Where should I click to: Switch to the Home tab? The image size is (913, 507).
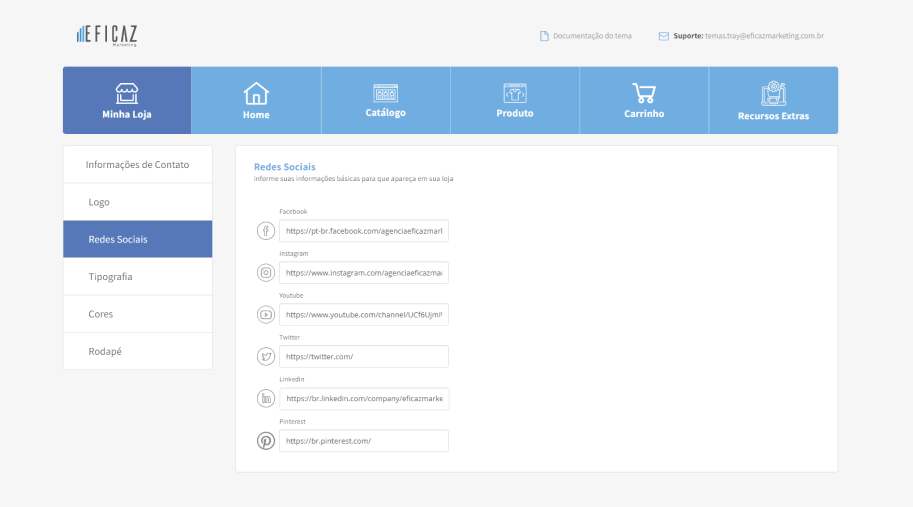pyautogui.click(x=256, y=100)
